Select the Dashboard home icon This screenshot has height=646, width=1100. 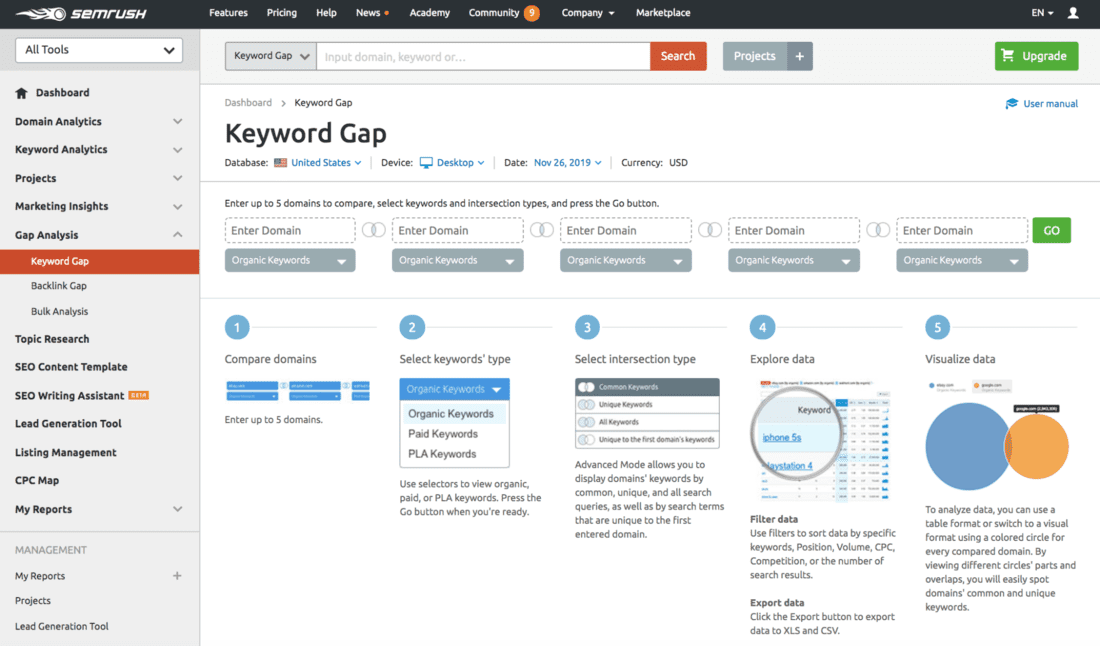tap(24, 92)
